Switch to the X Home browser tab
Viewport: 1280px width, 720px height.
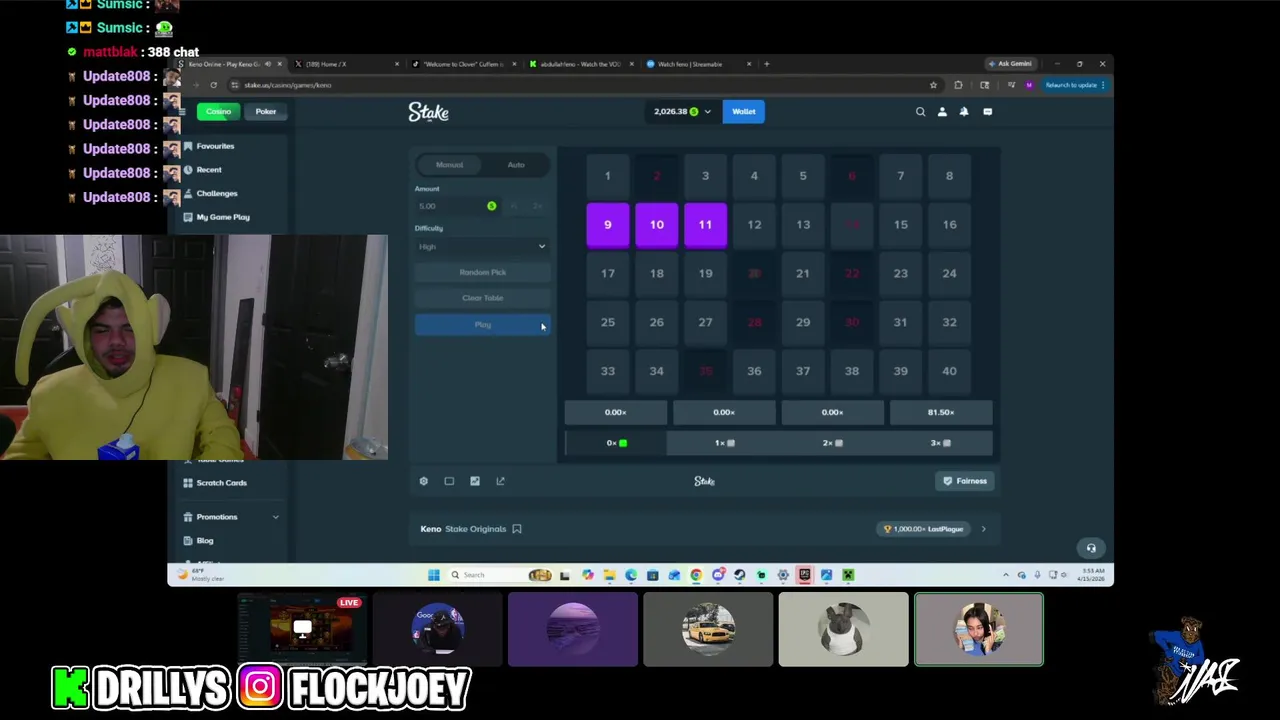(x=345, y=64)
